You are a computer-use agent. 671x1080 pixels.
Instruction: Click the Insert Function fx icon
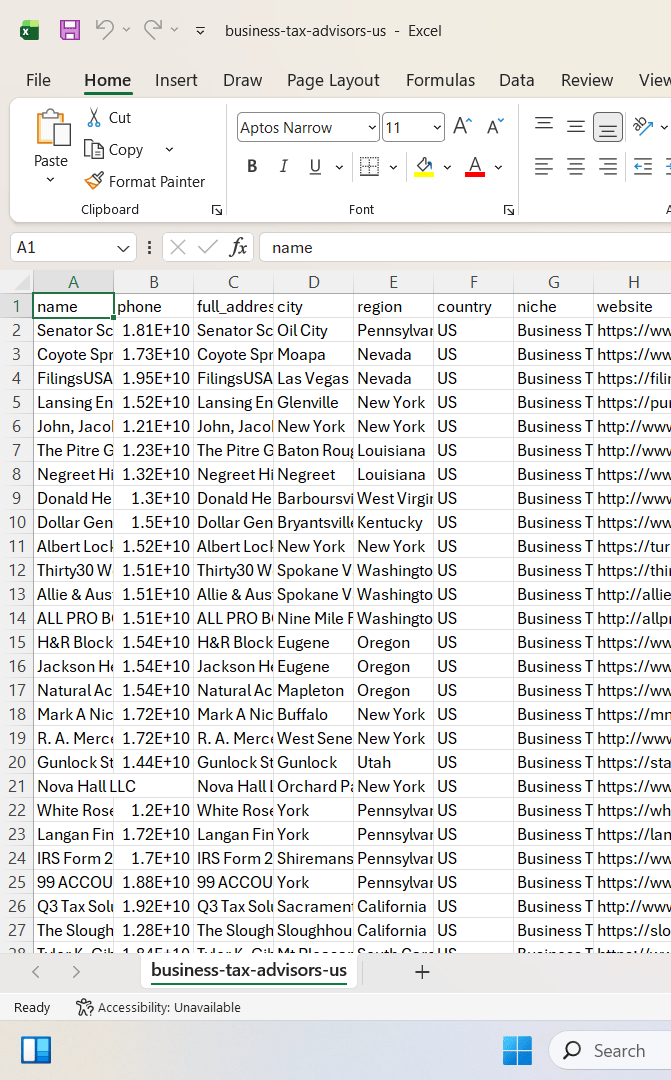[x=238, y=247]
